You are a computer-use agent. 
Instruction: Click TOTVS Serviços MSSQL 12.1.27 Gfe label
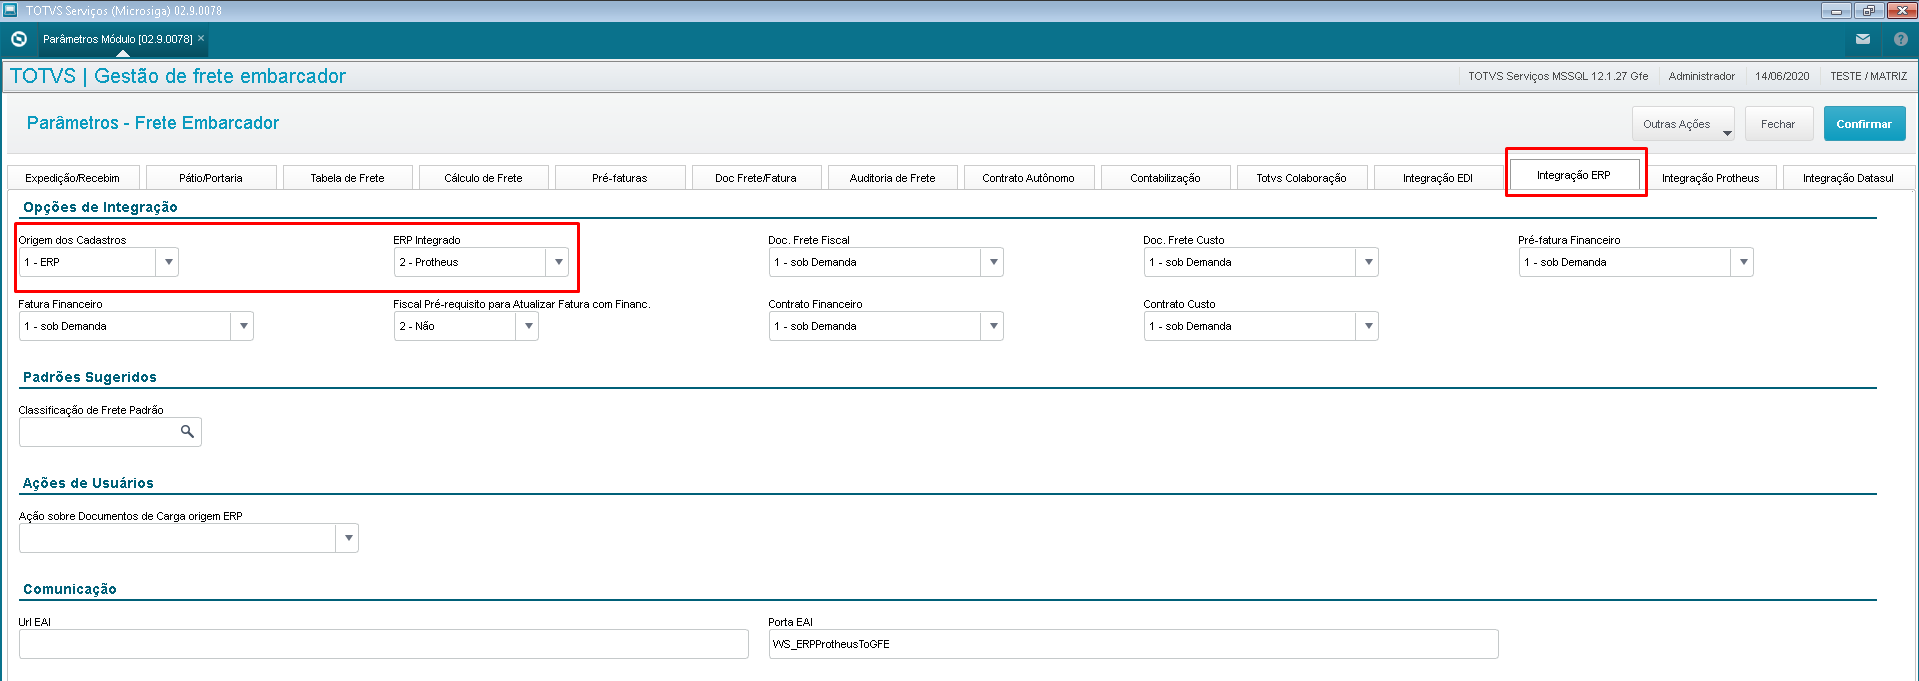tap(1558, 76)
